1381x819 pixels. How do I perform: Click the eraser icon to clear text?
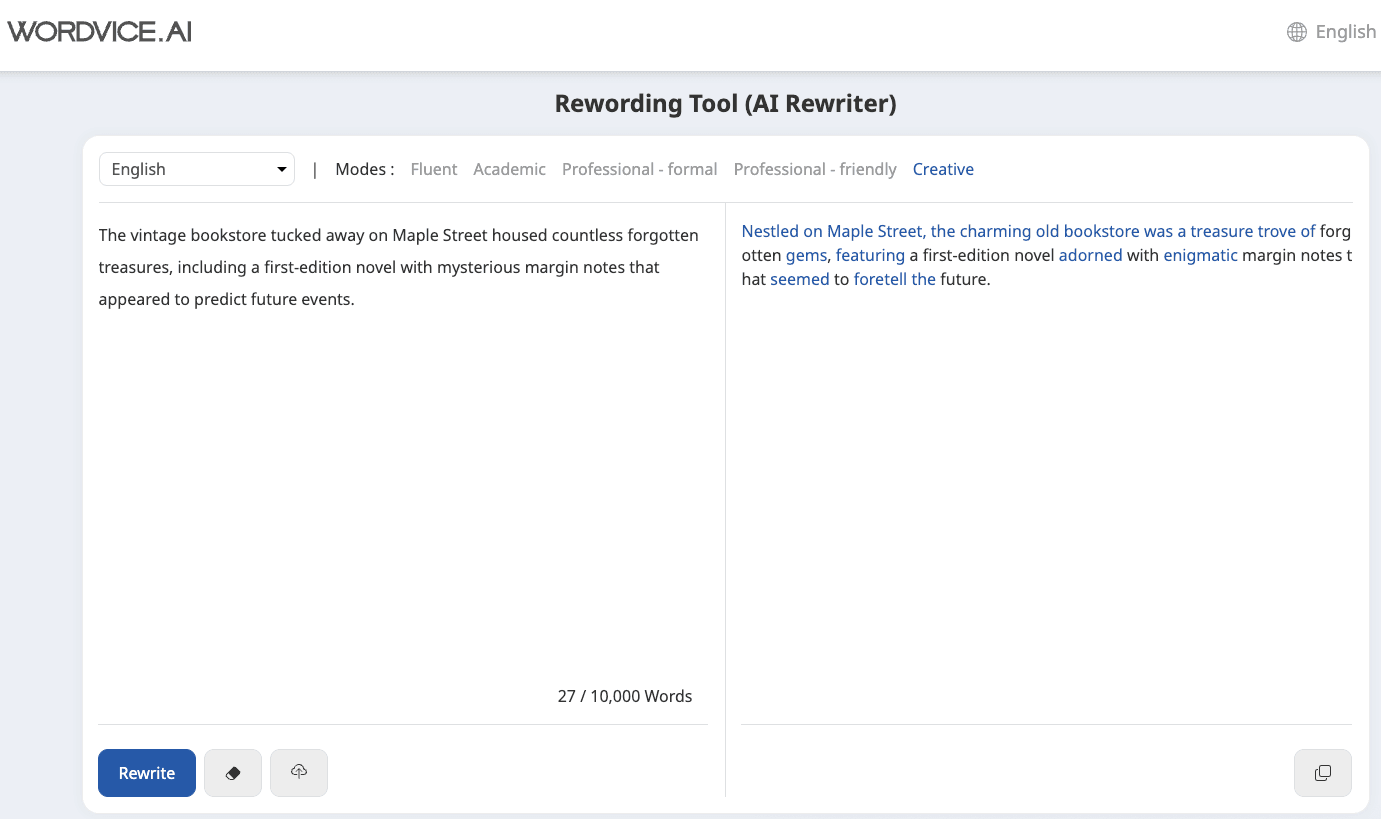coord(233,773)
